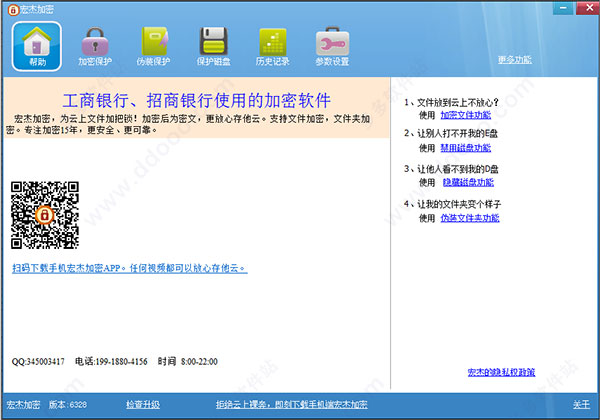Viewport: 600px width, 420px height.
Task: Open the 帮助 home icon
Action: point(37,46)
